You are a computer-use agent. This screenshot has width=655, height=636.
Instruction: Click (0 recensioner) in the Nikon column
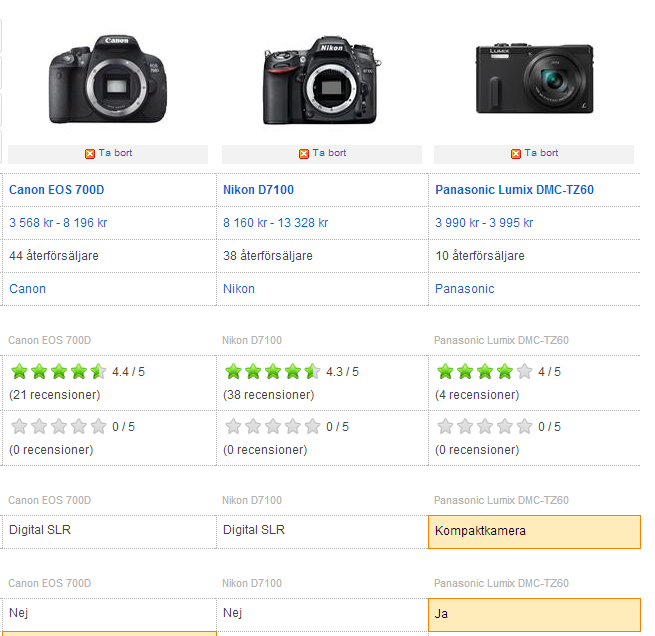tap(265, 450)
